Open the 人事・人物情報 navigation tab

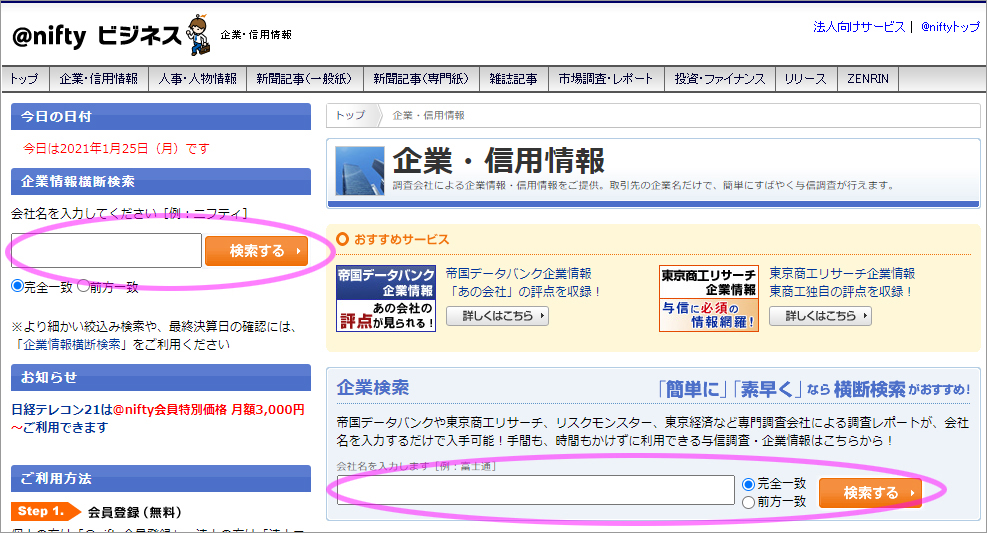(x=198, y=79)
